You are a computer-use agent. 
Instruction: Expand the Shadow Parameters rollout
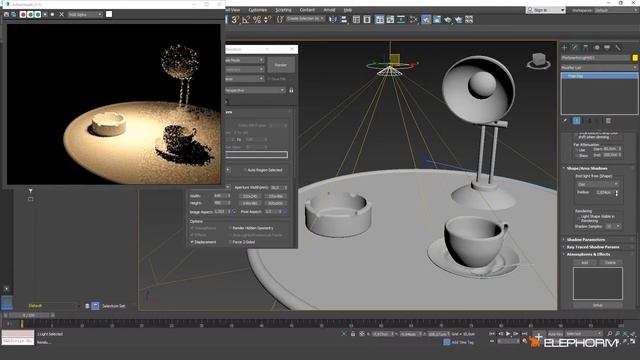point(586,240)
